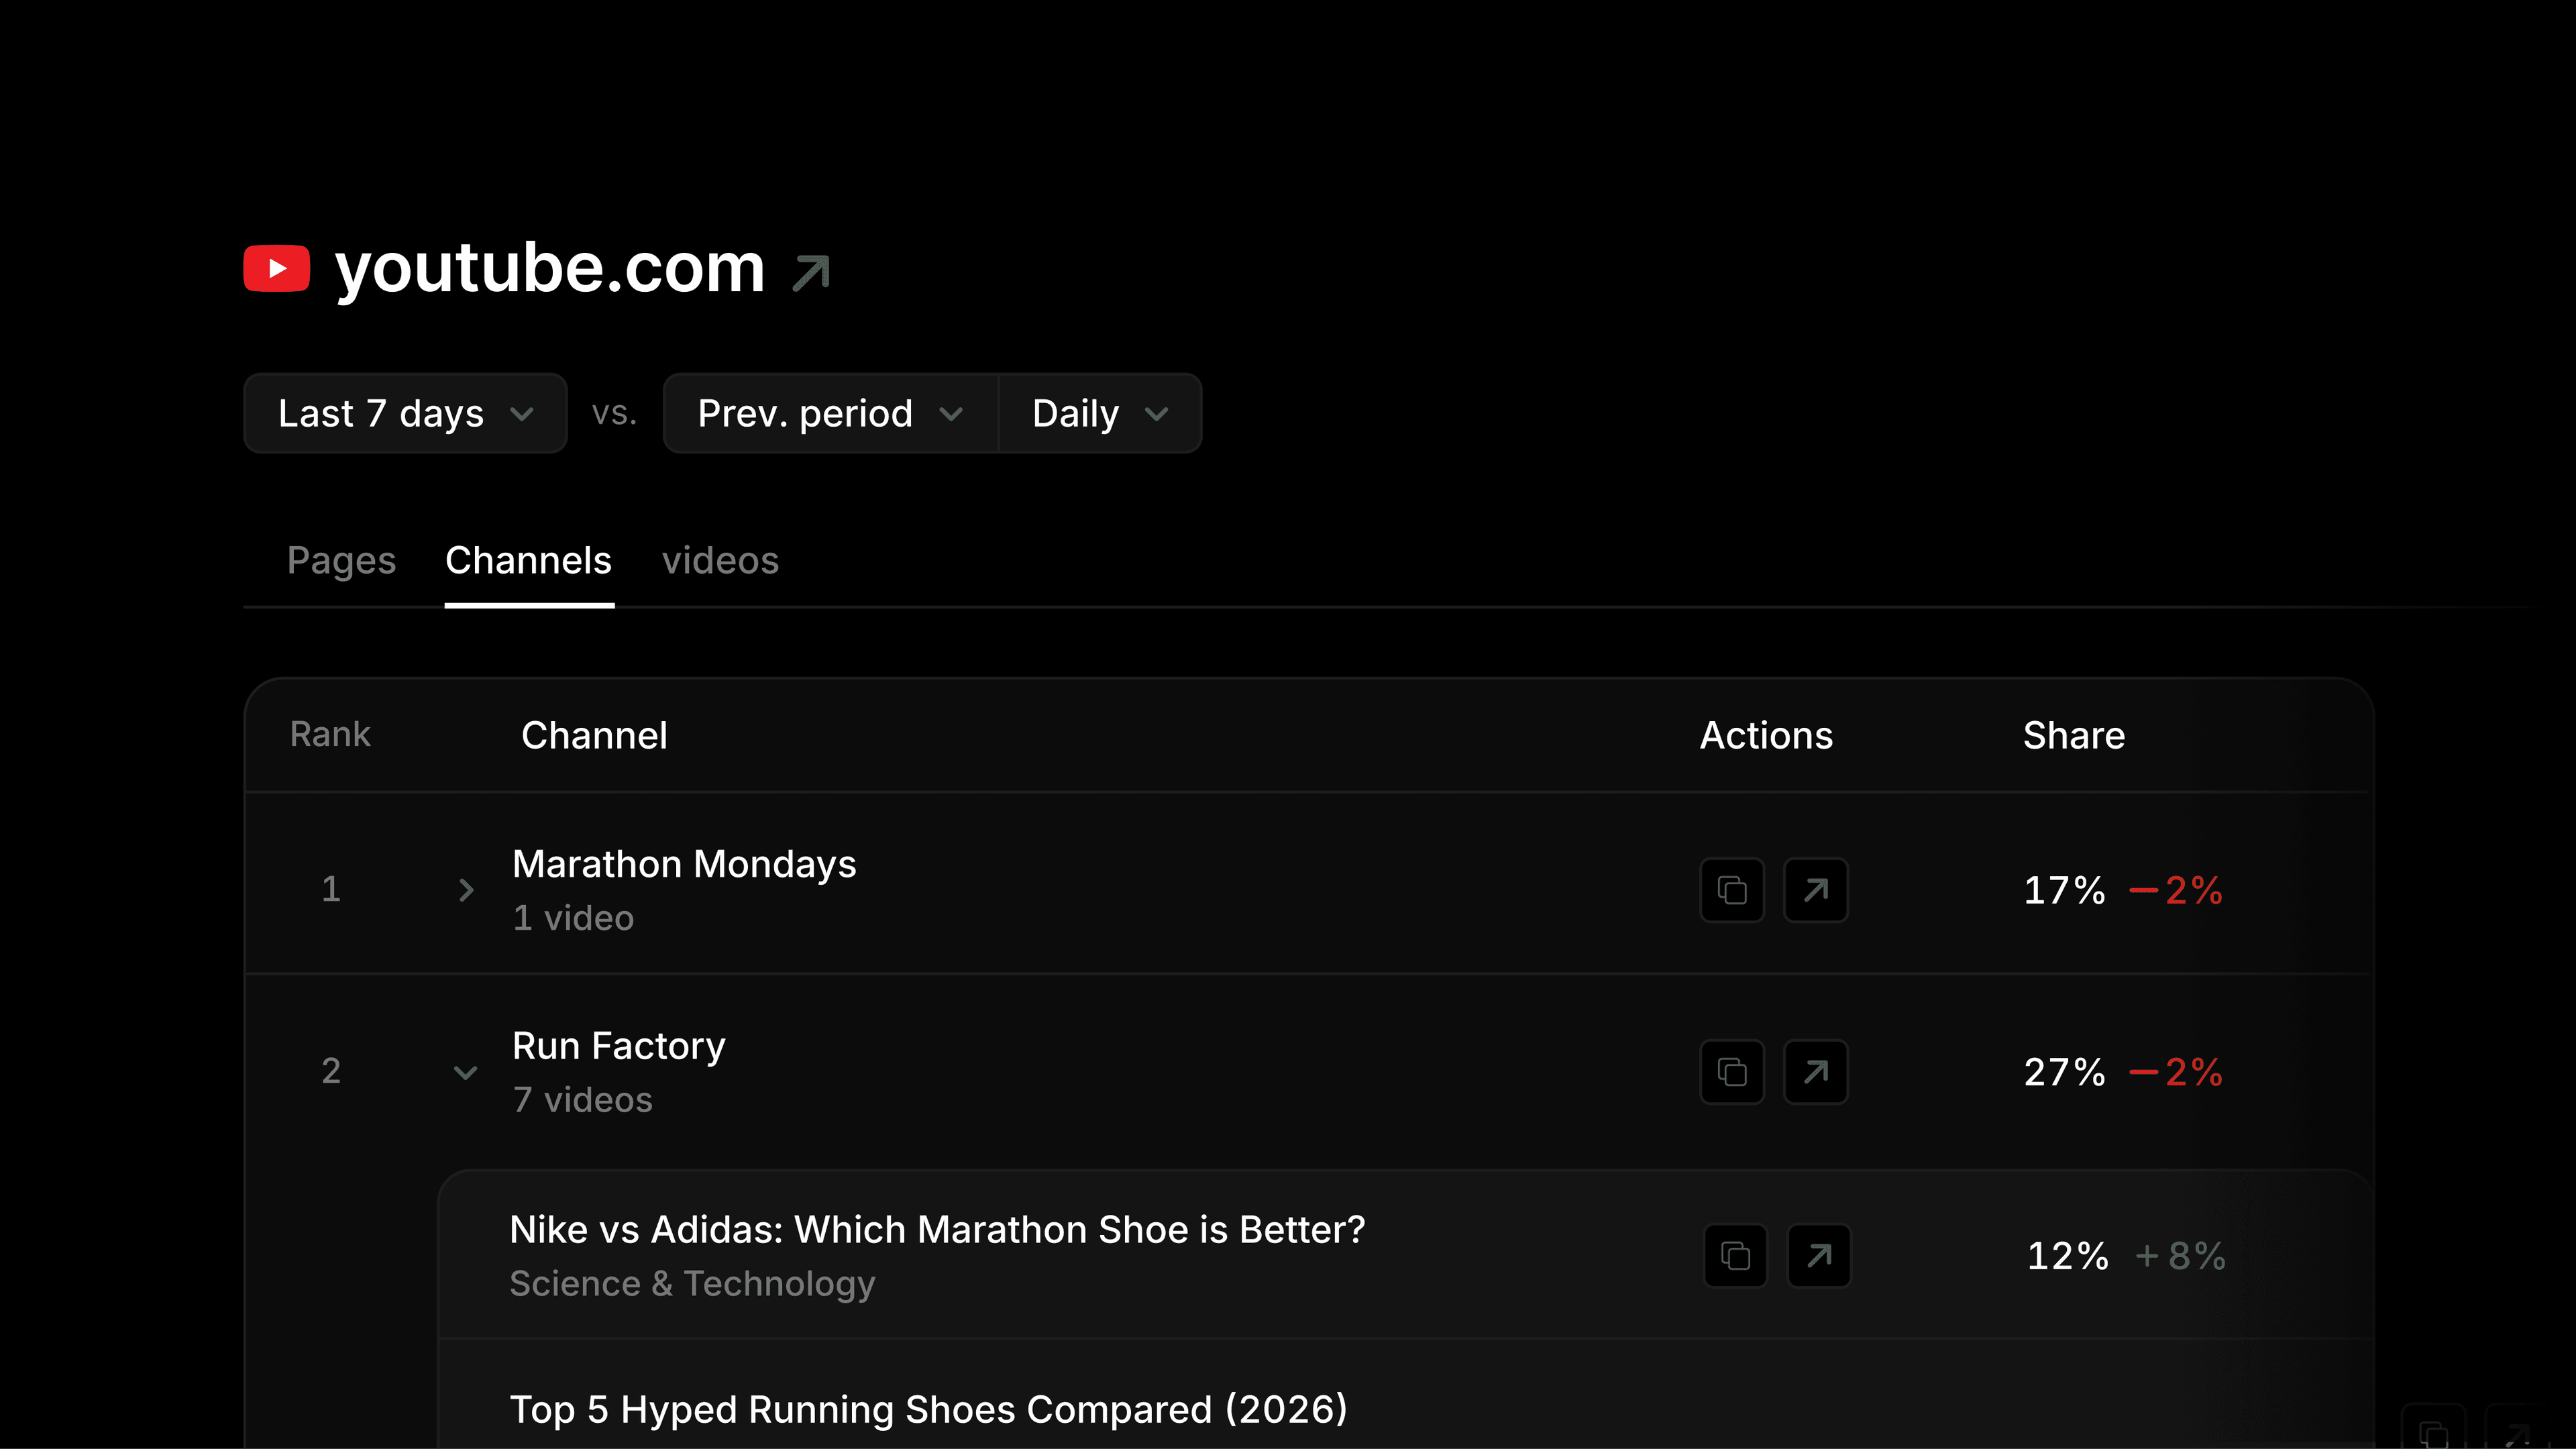
Task: Click the Science & Technology category label
Action: 692,1284
